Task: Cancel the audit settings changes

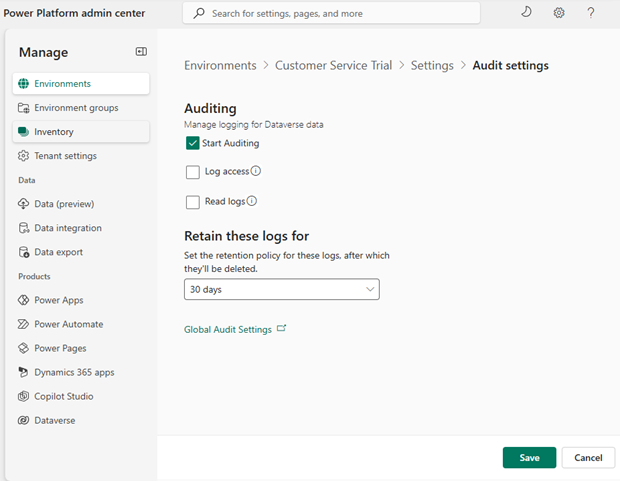Action: 588,458
